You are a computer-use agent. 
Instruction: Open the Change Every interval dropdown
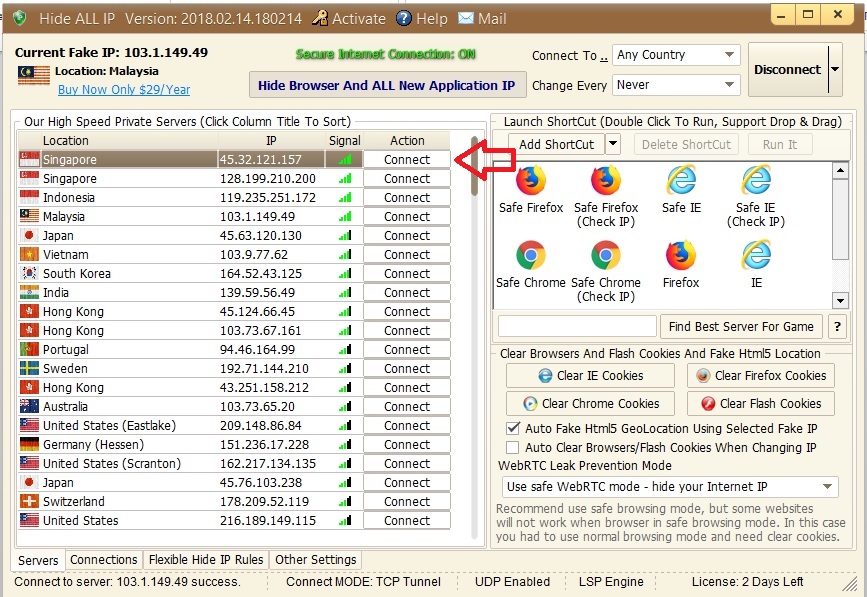click(x=676, y=85)
